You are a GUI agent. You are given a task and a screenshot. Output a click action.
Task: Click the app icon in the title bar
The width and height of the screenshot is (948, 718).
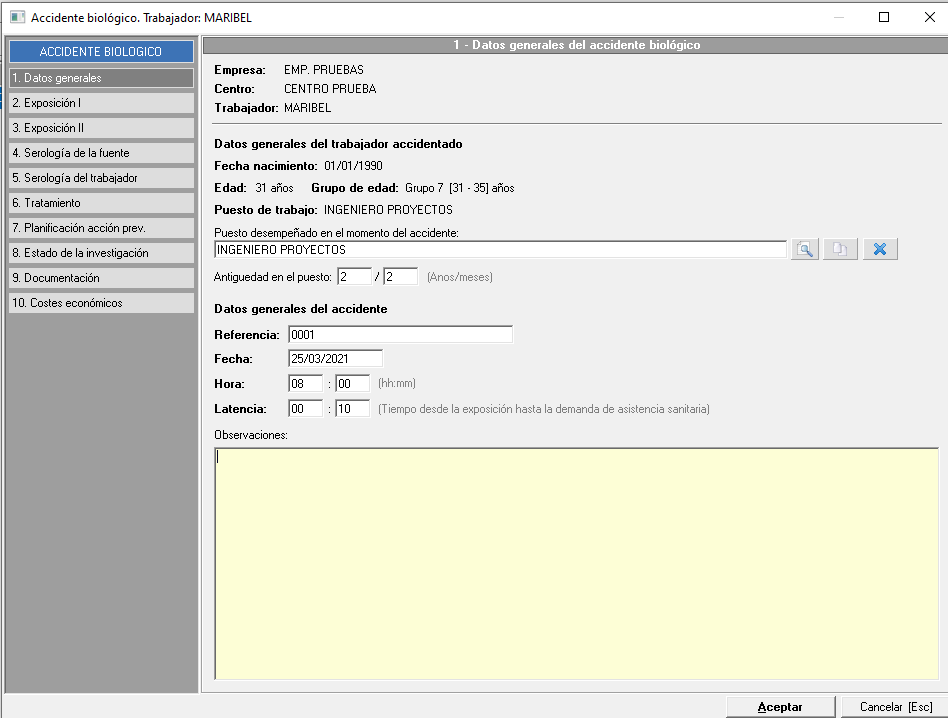(x=17, y=17)
